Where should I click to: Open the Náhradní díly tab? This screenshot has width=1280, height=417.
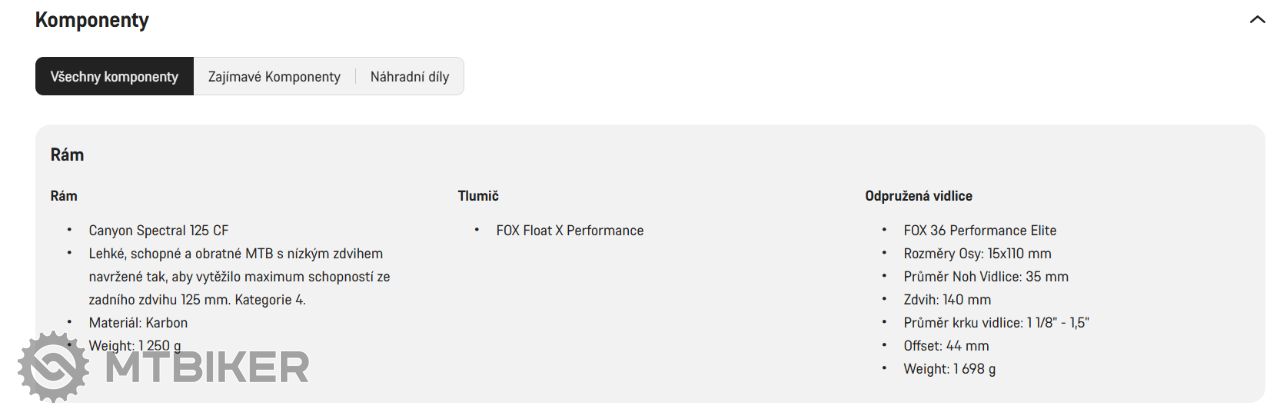click(x=410, y=76)
